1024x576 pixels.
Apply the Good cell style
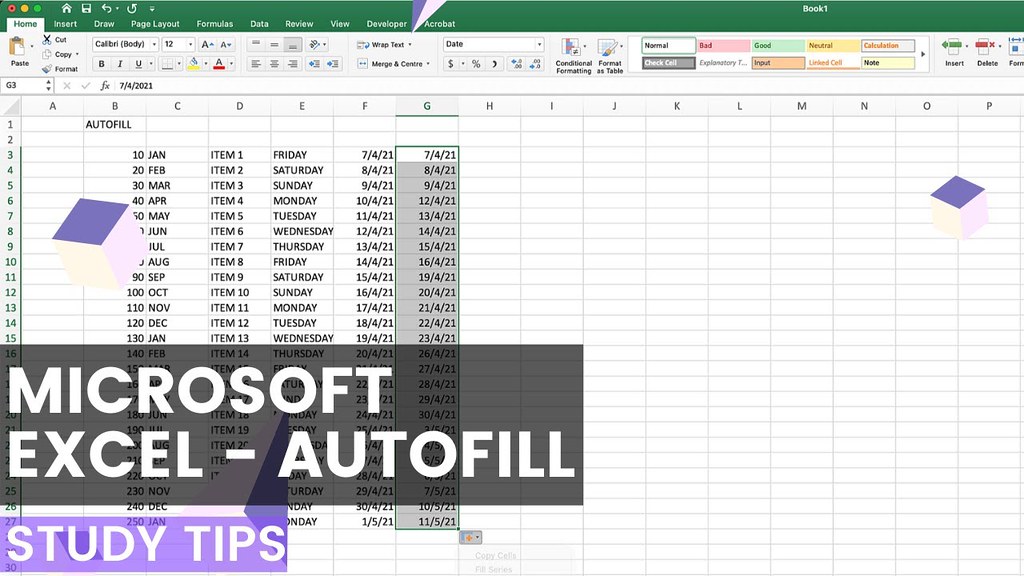[x=778, y=46]
